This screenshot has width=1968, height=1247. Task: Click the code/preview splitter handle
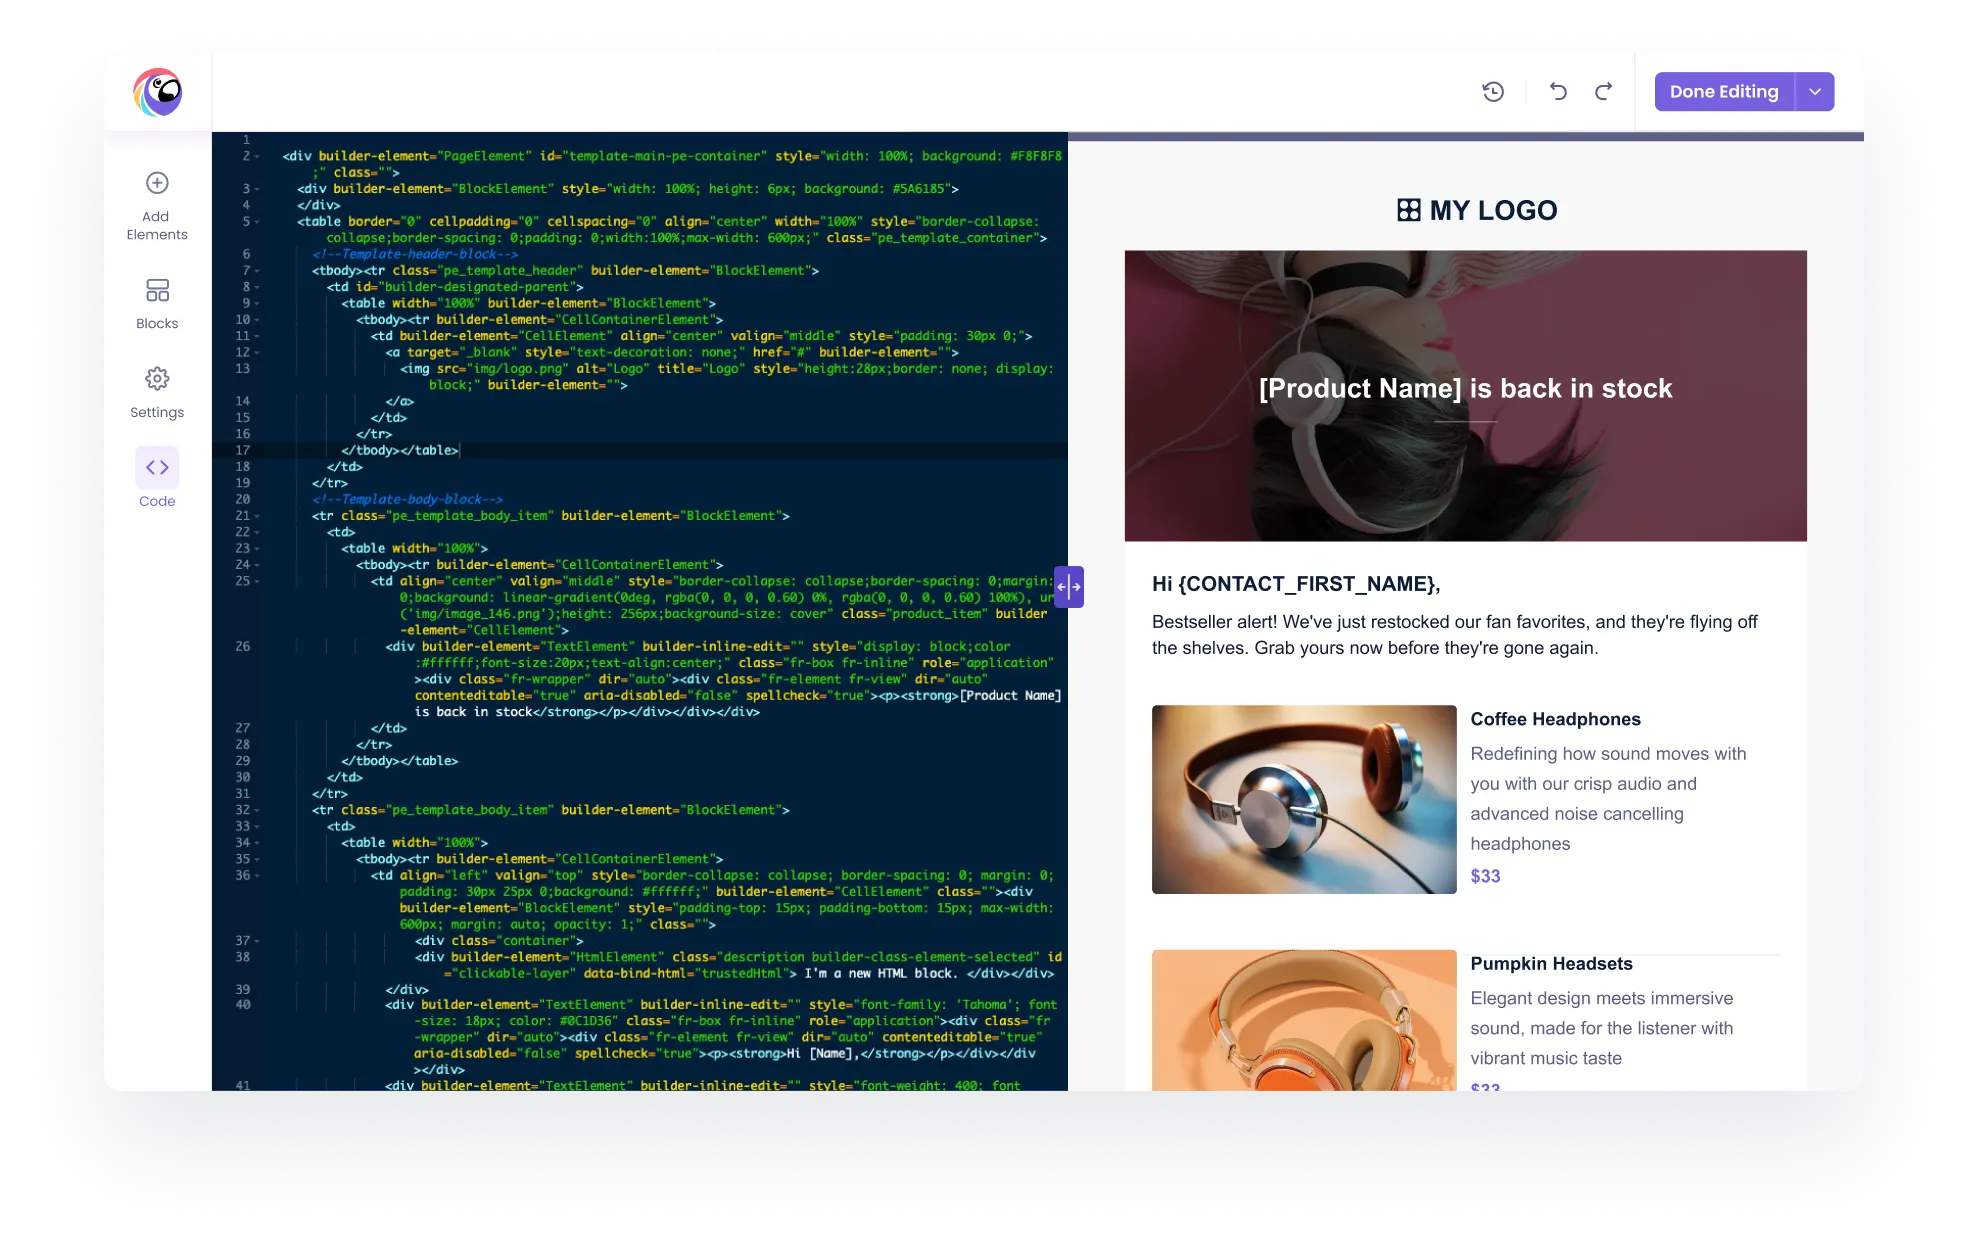(x=1069, y=587)
